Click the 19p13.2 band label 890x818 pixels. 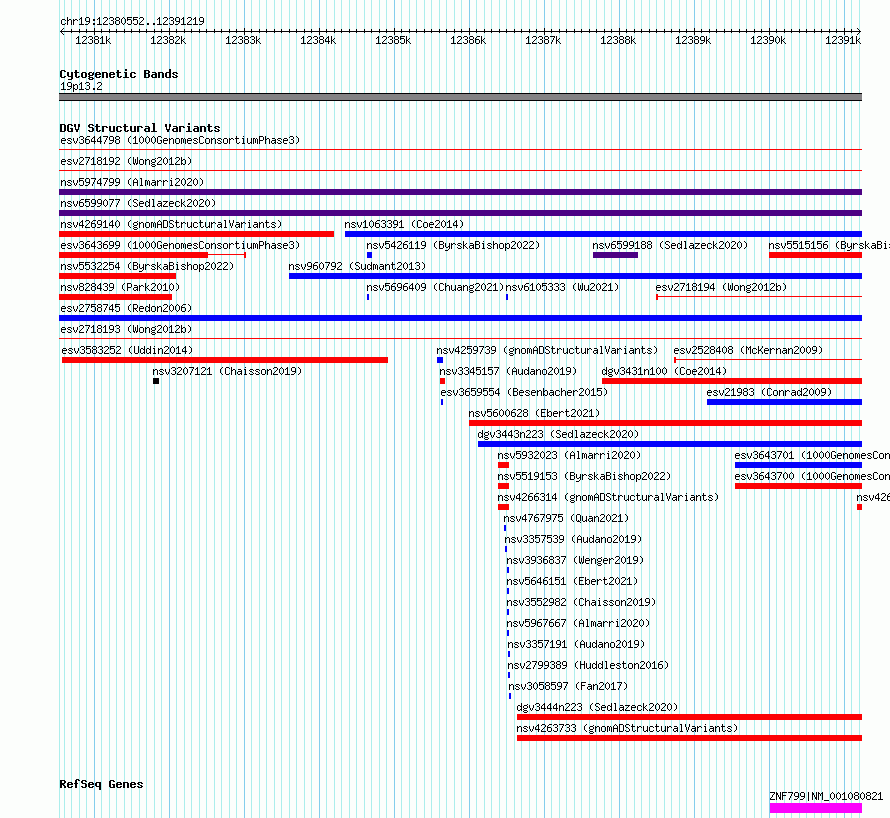click(x=81, y=86)
